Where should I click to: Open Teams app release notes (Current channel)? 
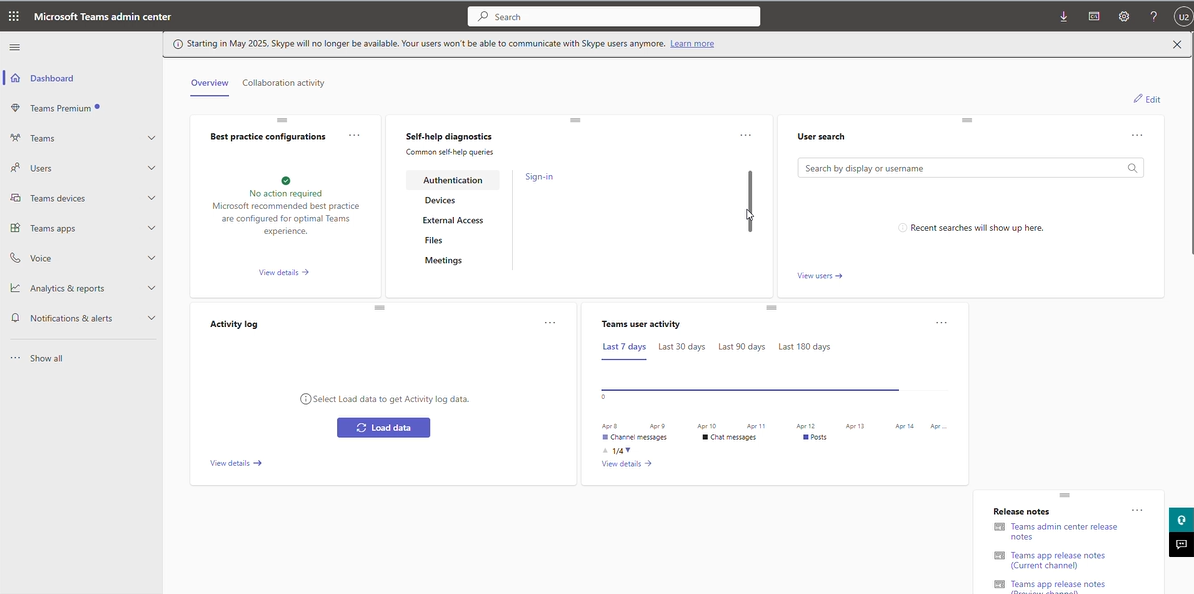pyautogui.click(x=1058, y=560)
